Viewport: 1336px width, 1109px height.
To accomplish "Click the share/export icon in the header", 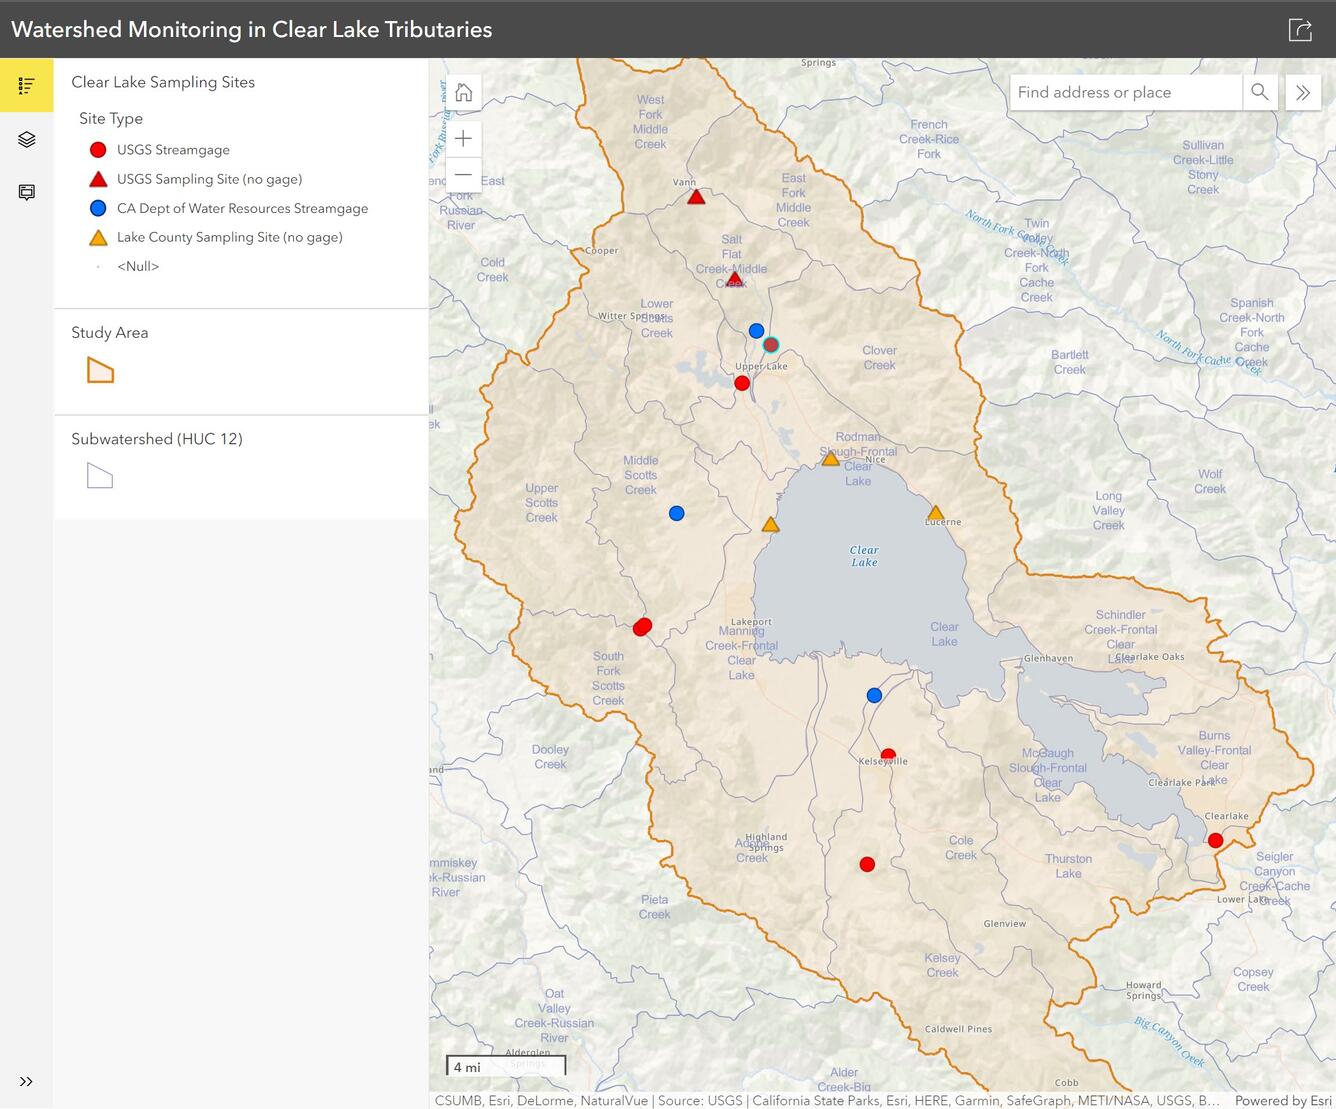I will tap(1300, 30).
